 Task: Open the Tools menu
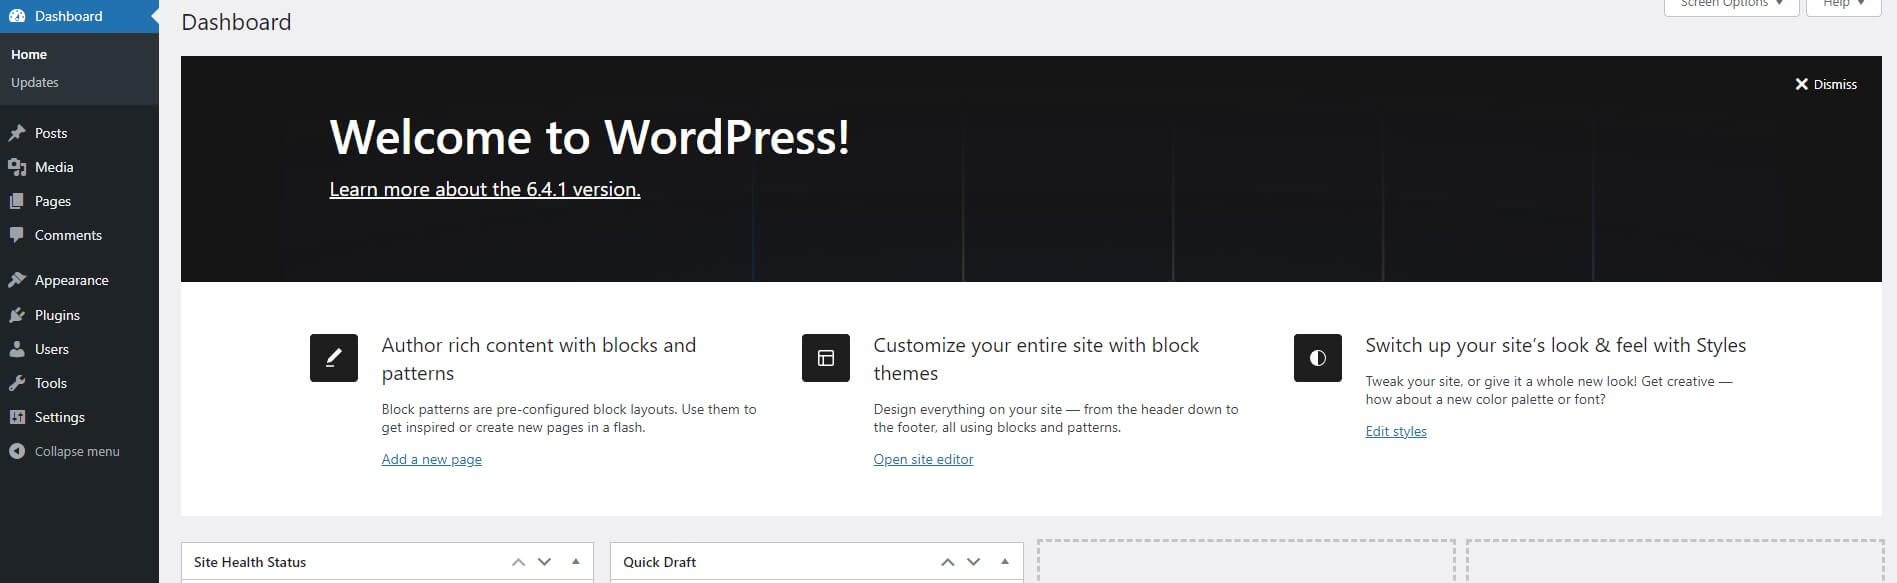[x=79, y=383]
